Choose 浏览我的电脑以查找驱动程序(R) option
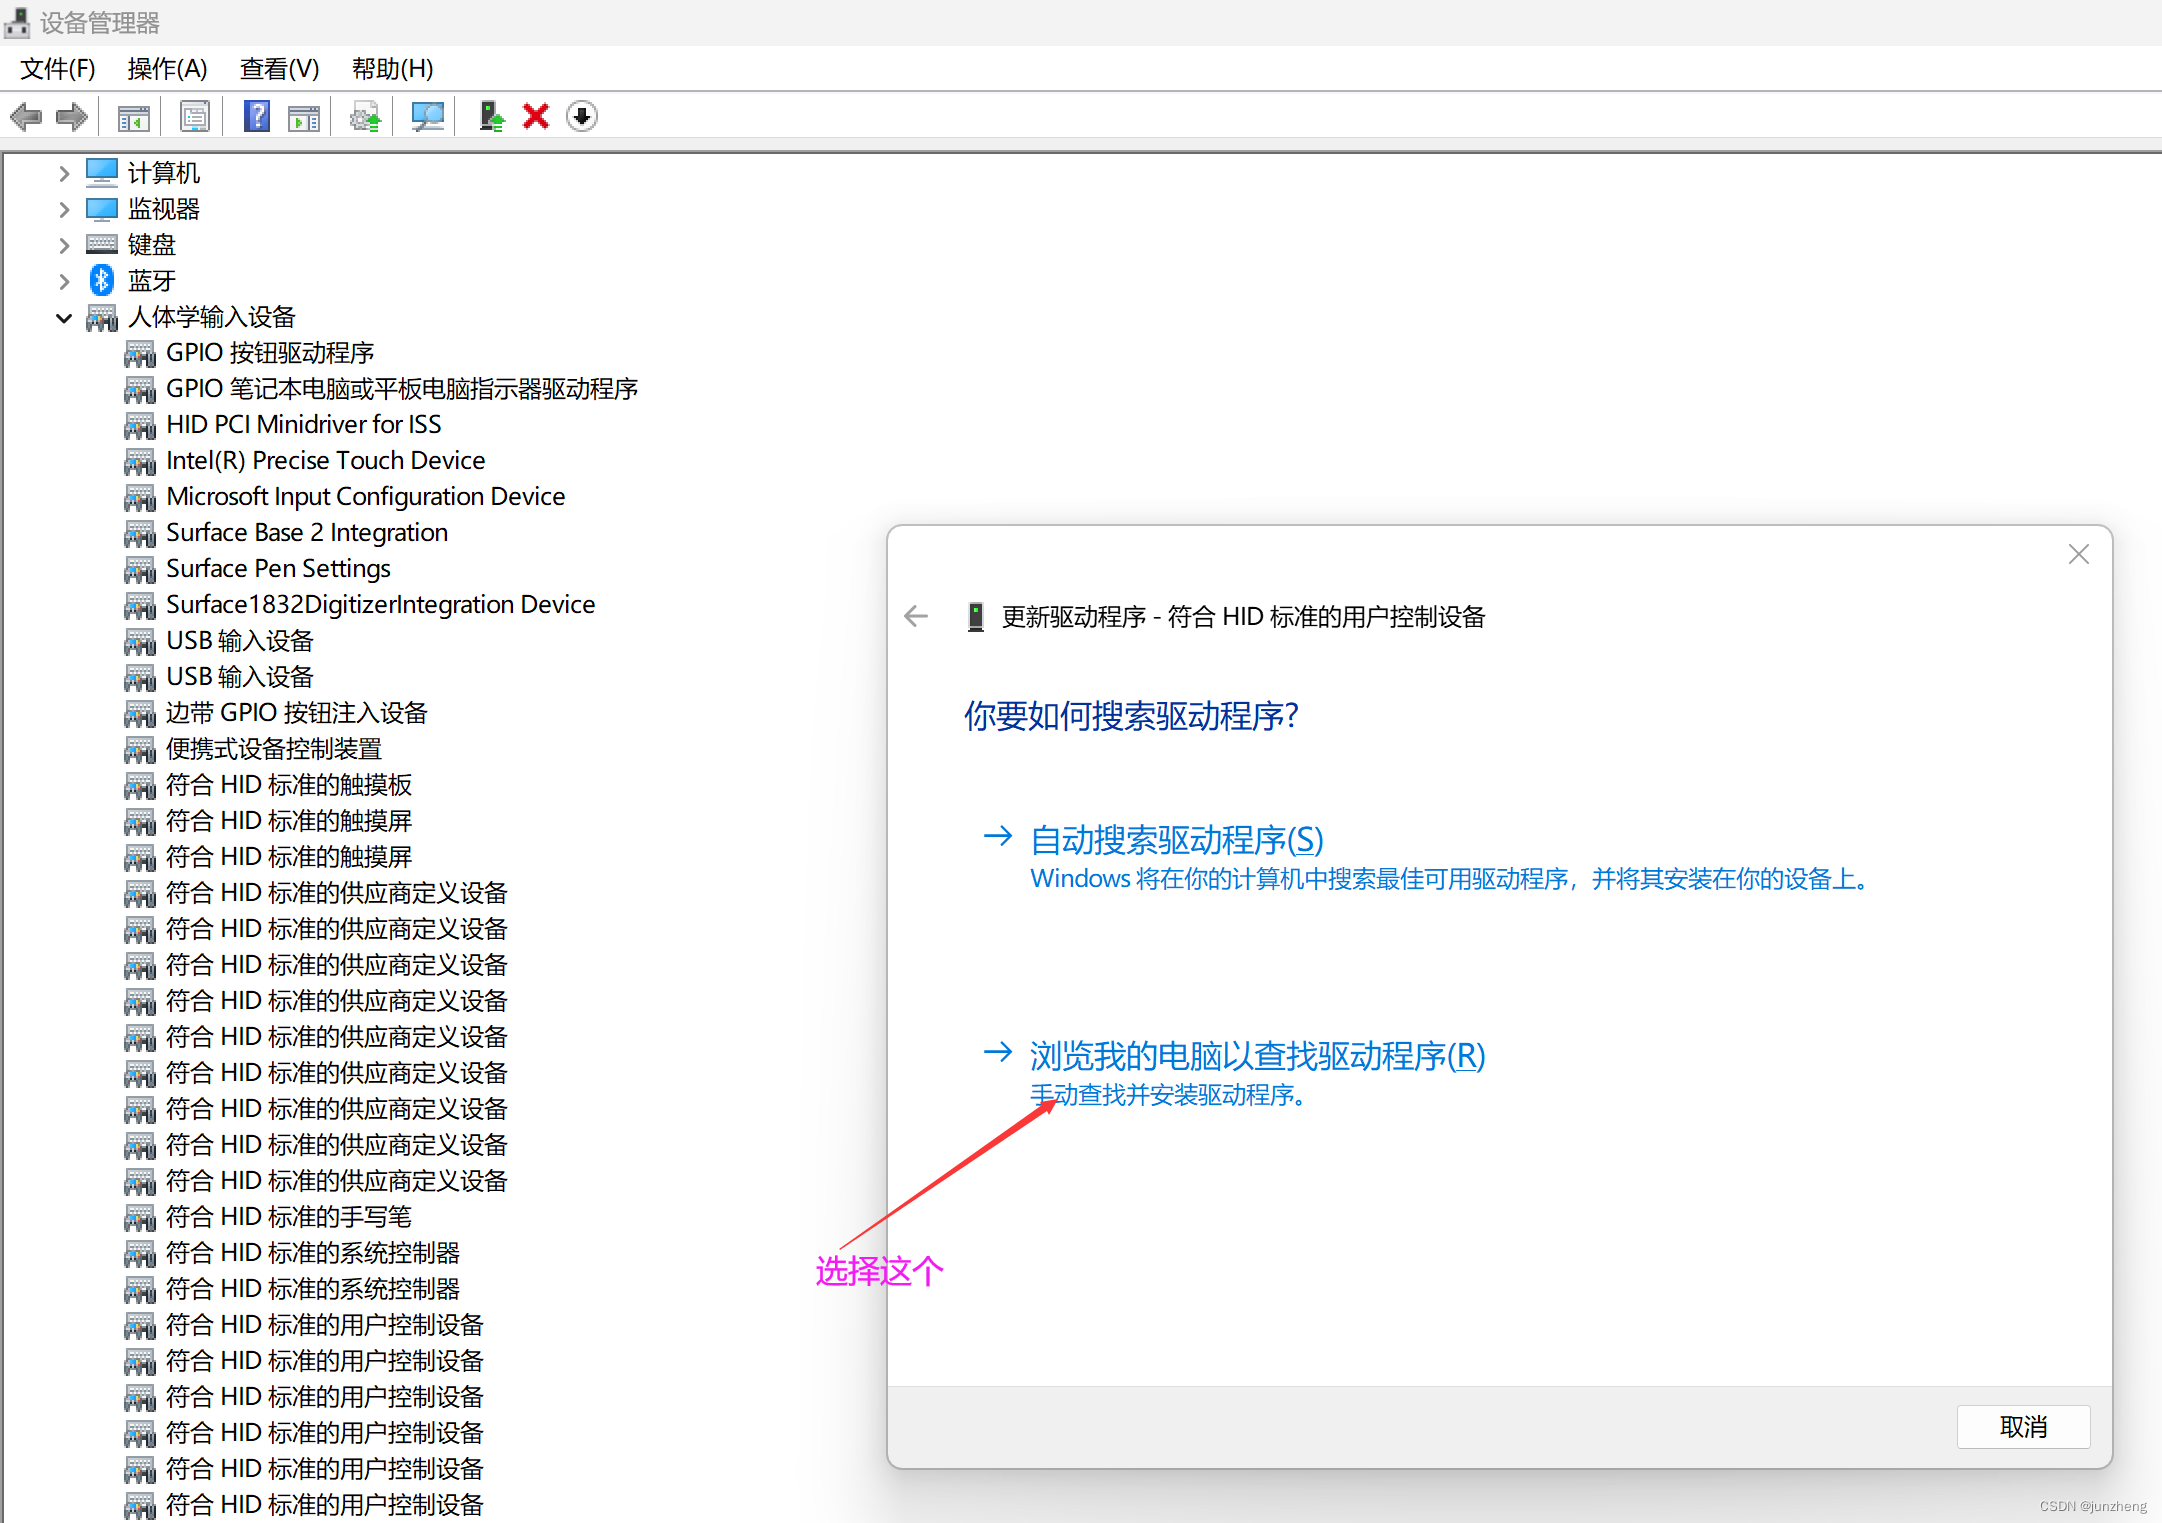The height and width of the screenshot is (1523, 2162). click(x=1257, y=1056)
